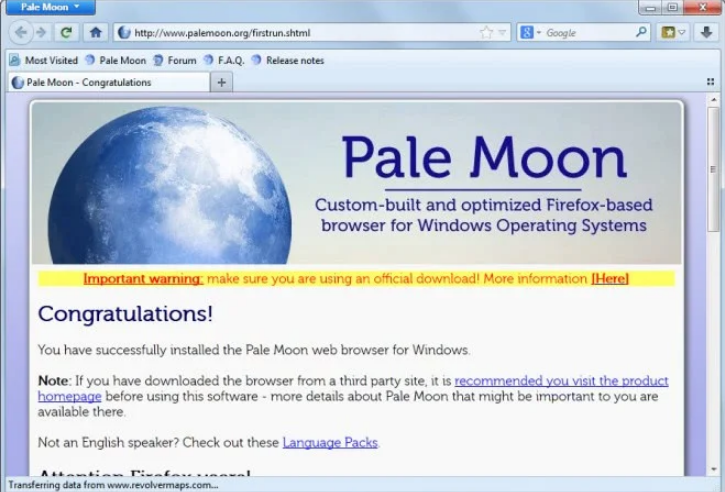This screenshot has width=725, height=492.
Task: Reload the current page
Action: tap(66, 32)
